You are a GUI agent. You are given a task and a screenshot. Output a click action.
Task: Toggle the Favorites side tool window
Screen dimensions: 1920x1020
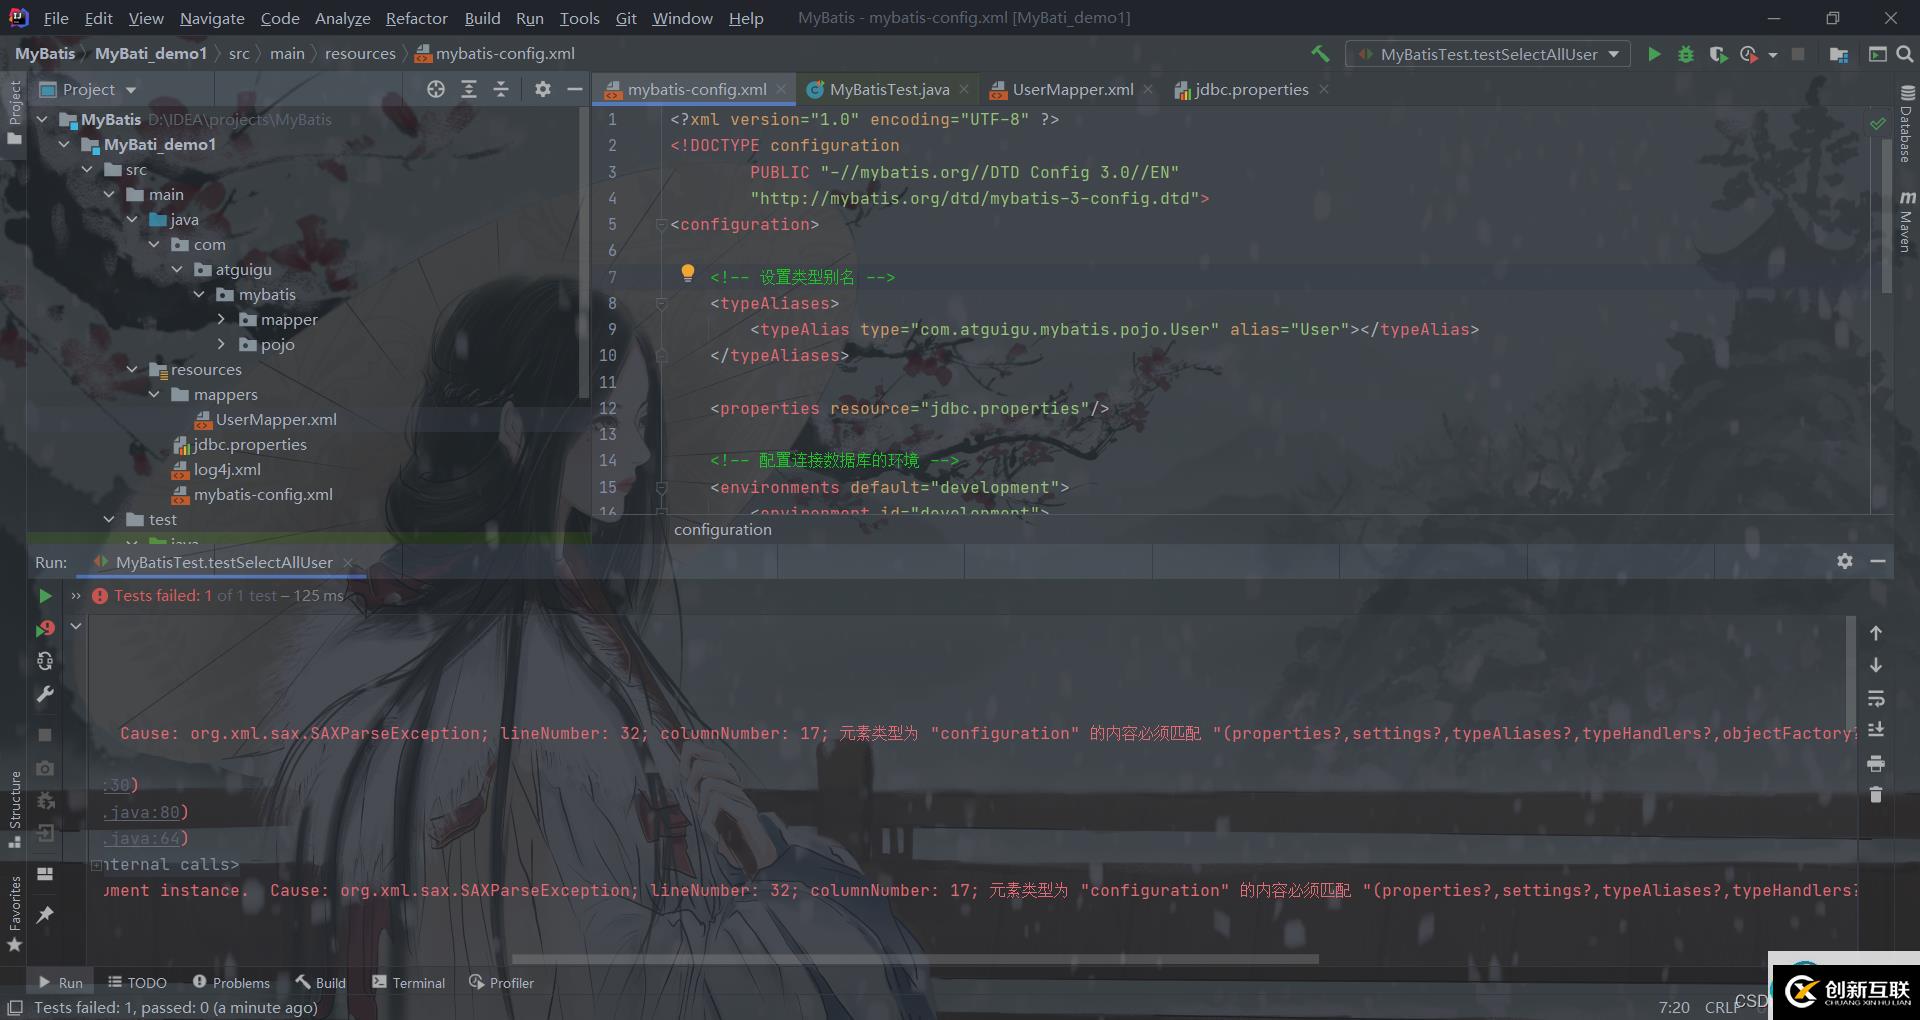[x=14, y=914]
